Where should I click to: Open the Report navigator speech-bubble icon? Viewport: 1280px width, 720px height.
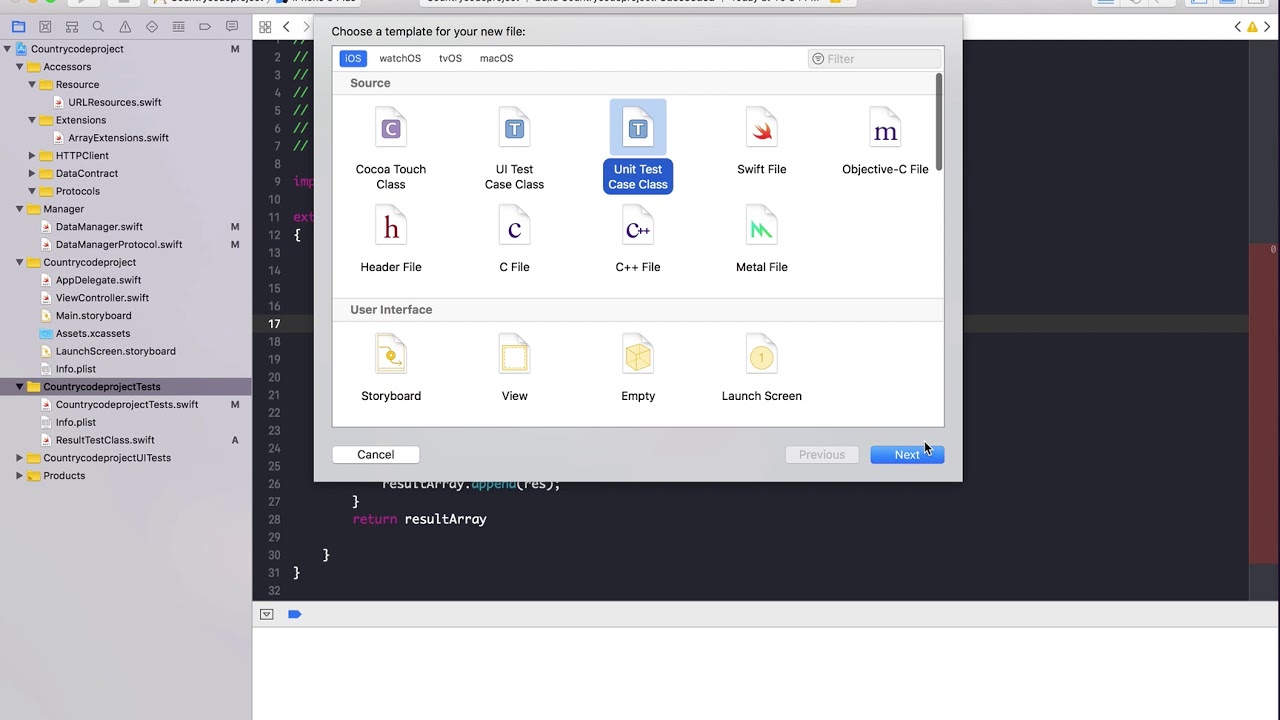(x=232, y=27)
